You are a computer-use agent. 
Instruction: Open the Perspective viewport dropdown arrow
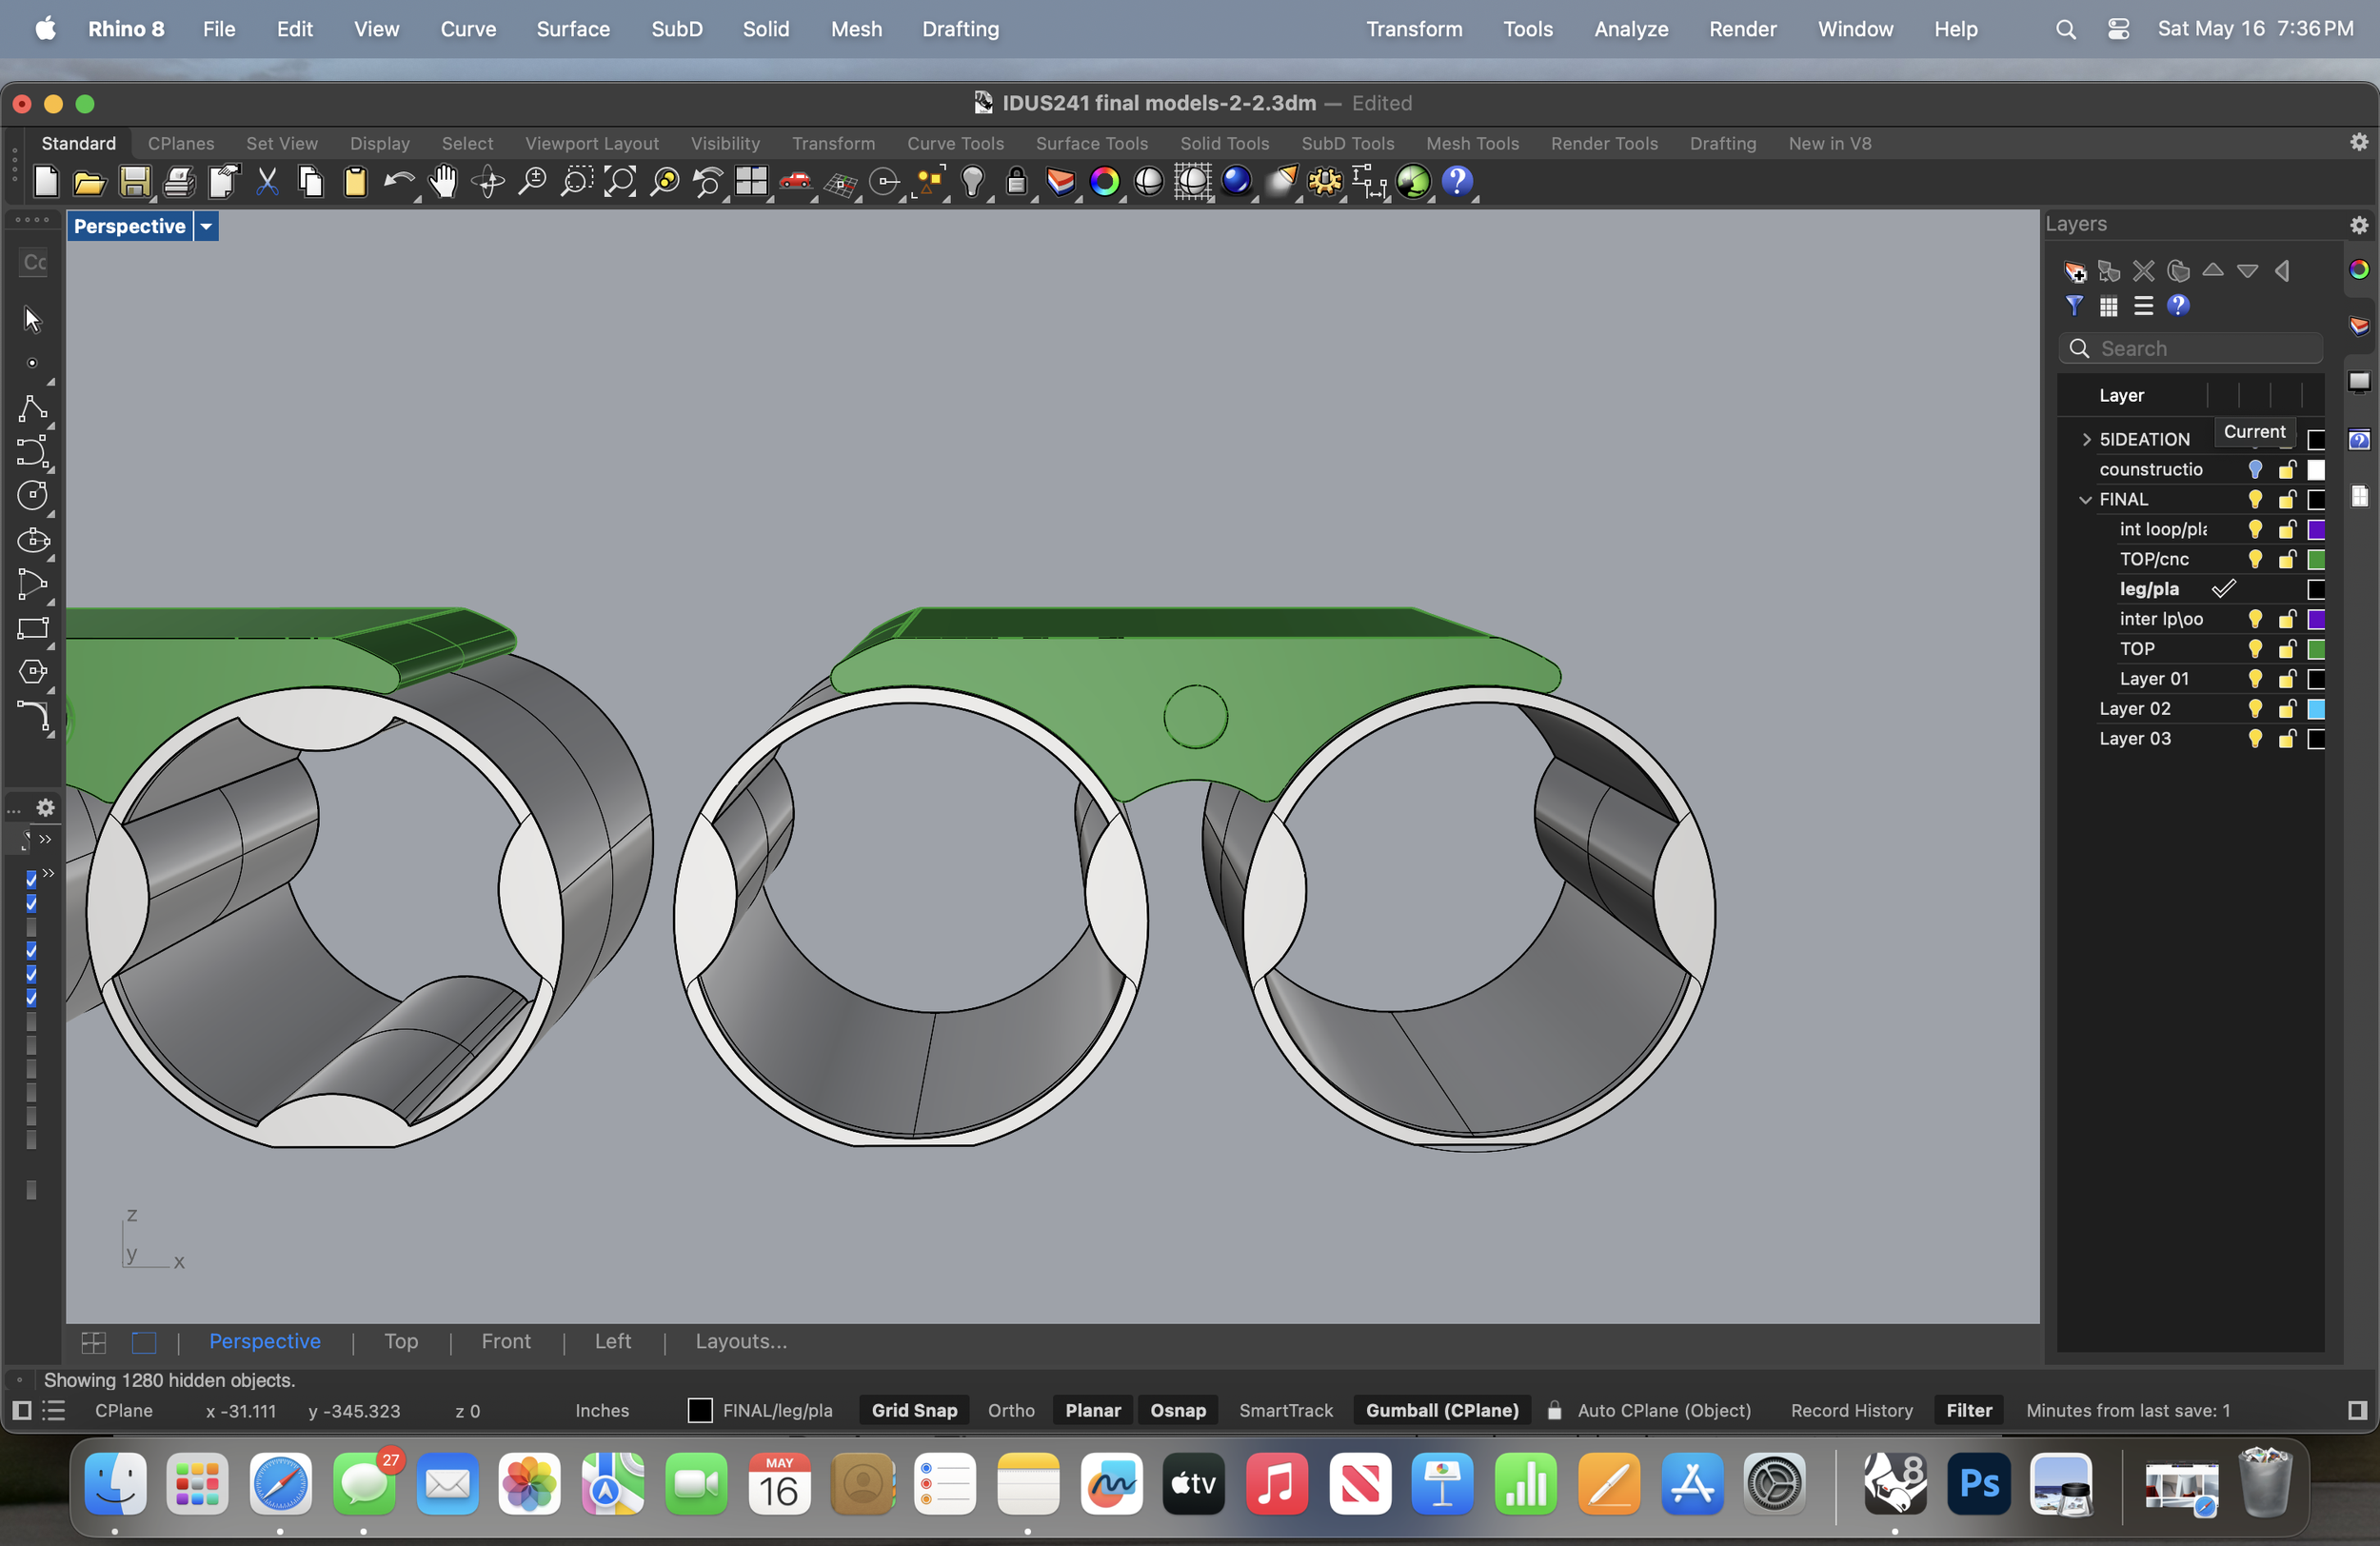pos(206,226)
